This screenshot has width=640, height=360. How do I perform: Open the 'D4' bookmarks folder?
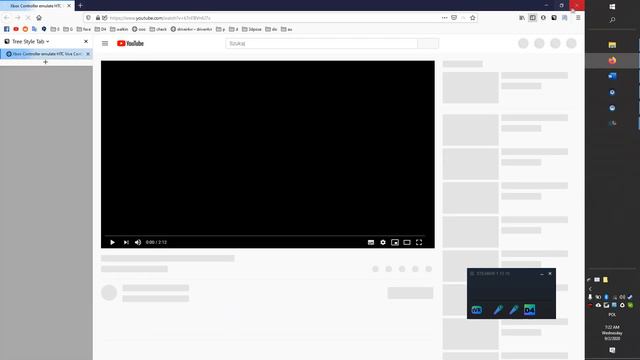click(100, 29)
